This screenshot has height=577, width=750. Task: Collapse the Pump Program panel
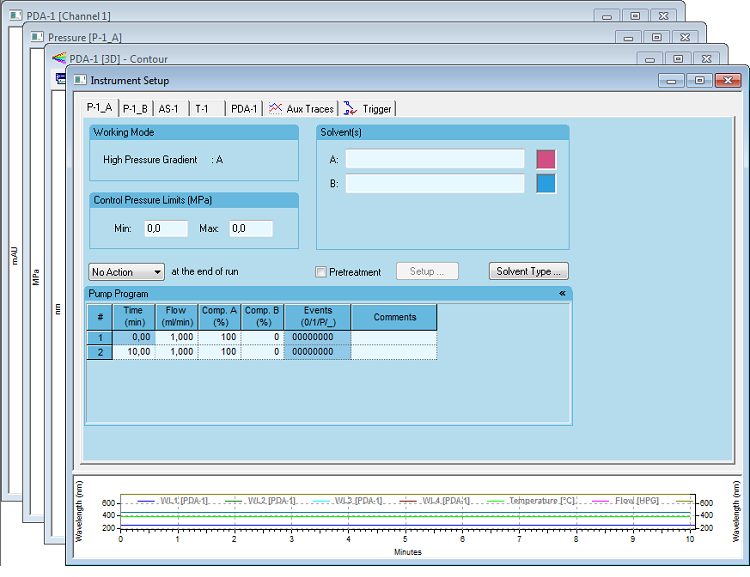click(x=562, y=294)
